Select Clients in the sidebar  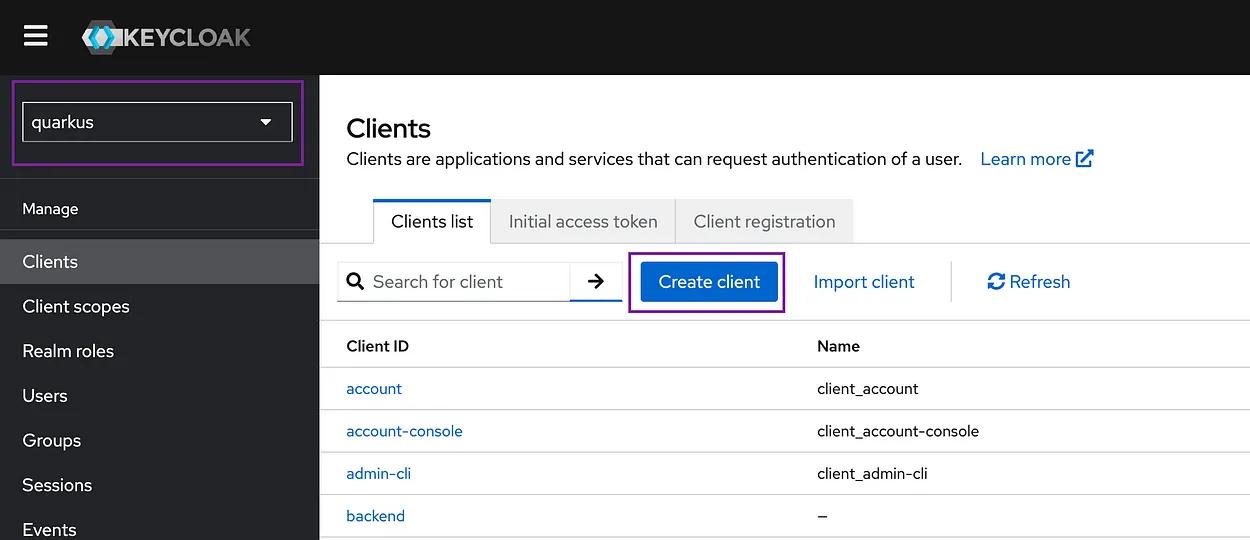pos(160,262)
